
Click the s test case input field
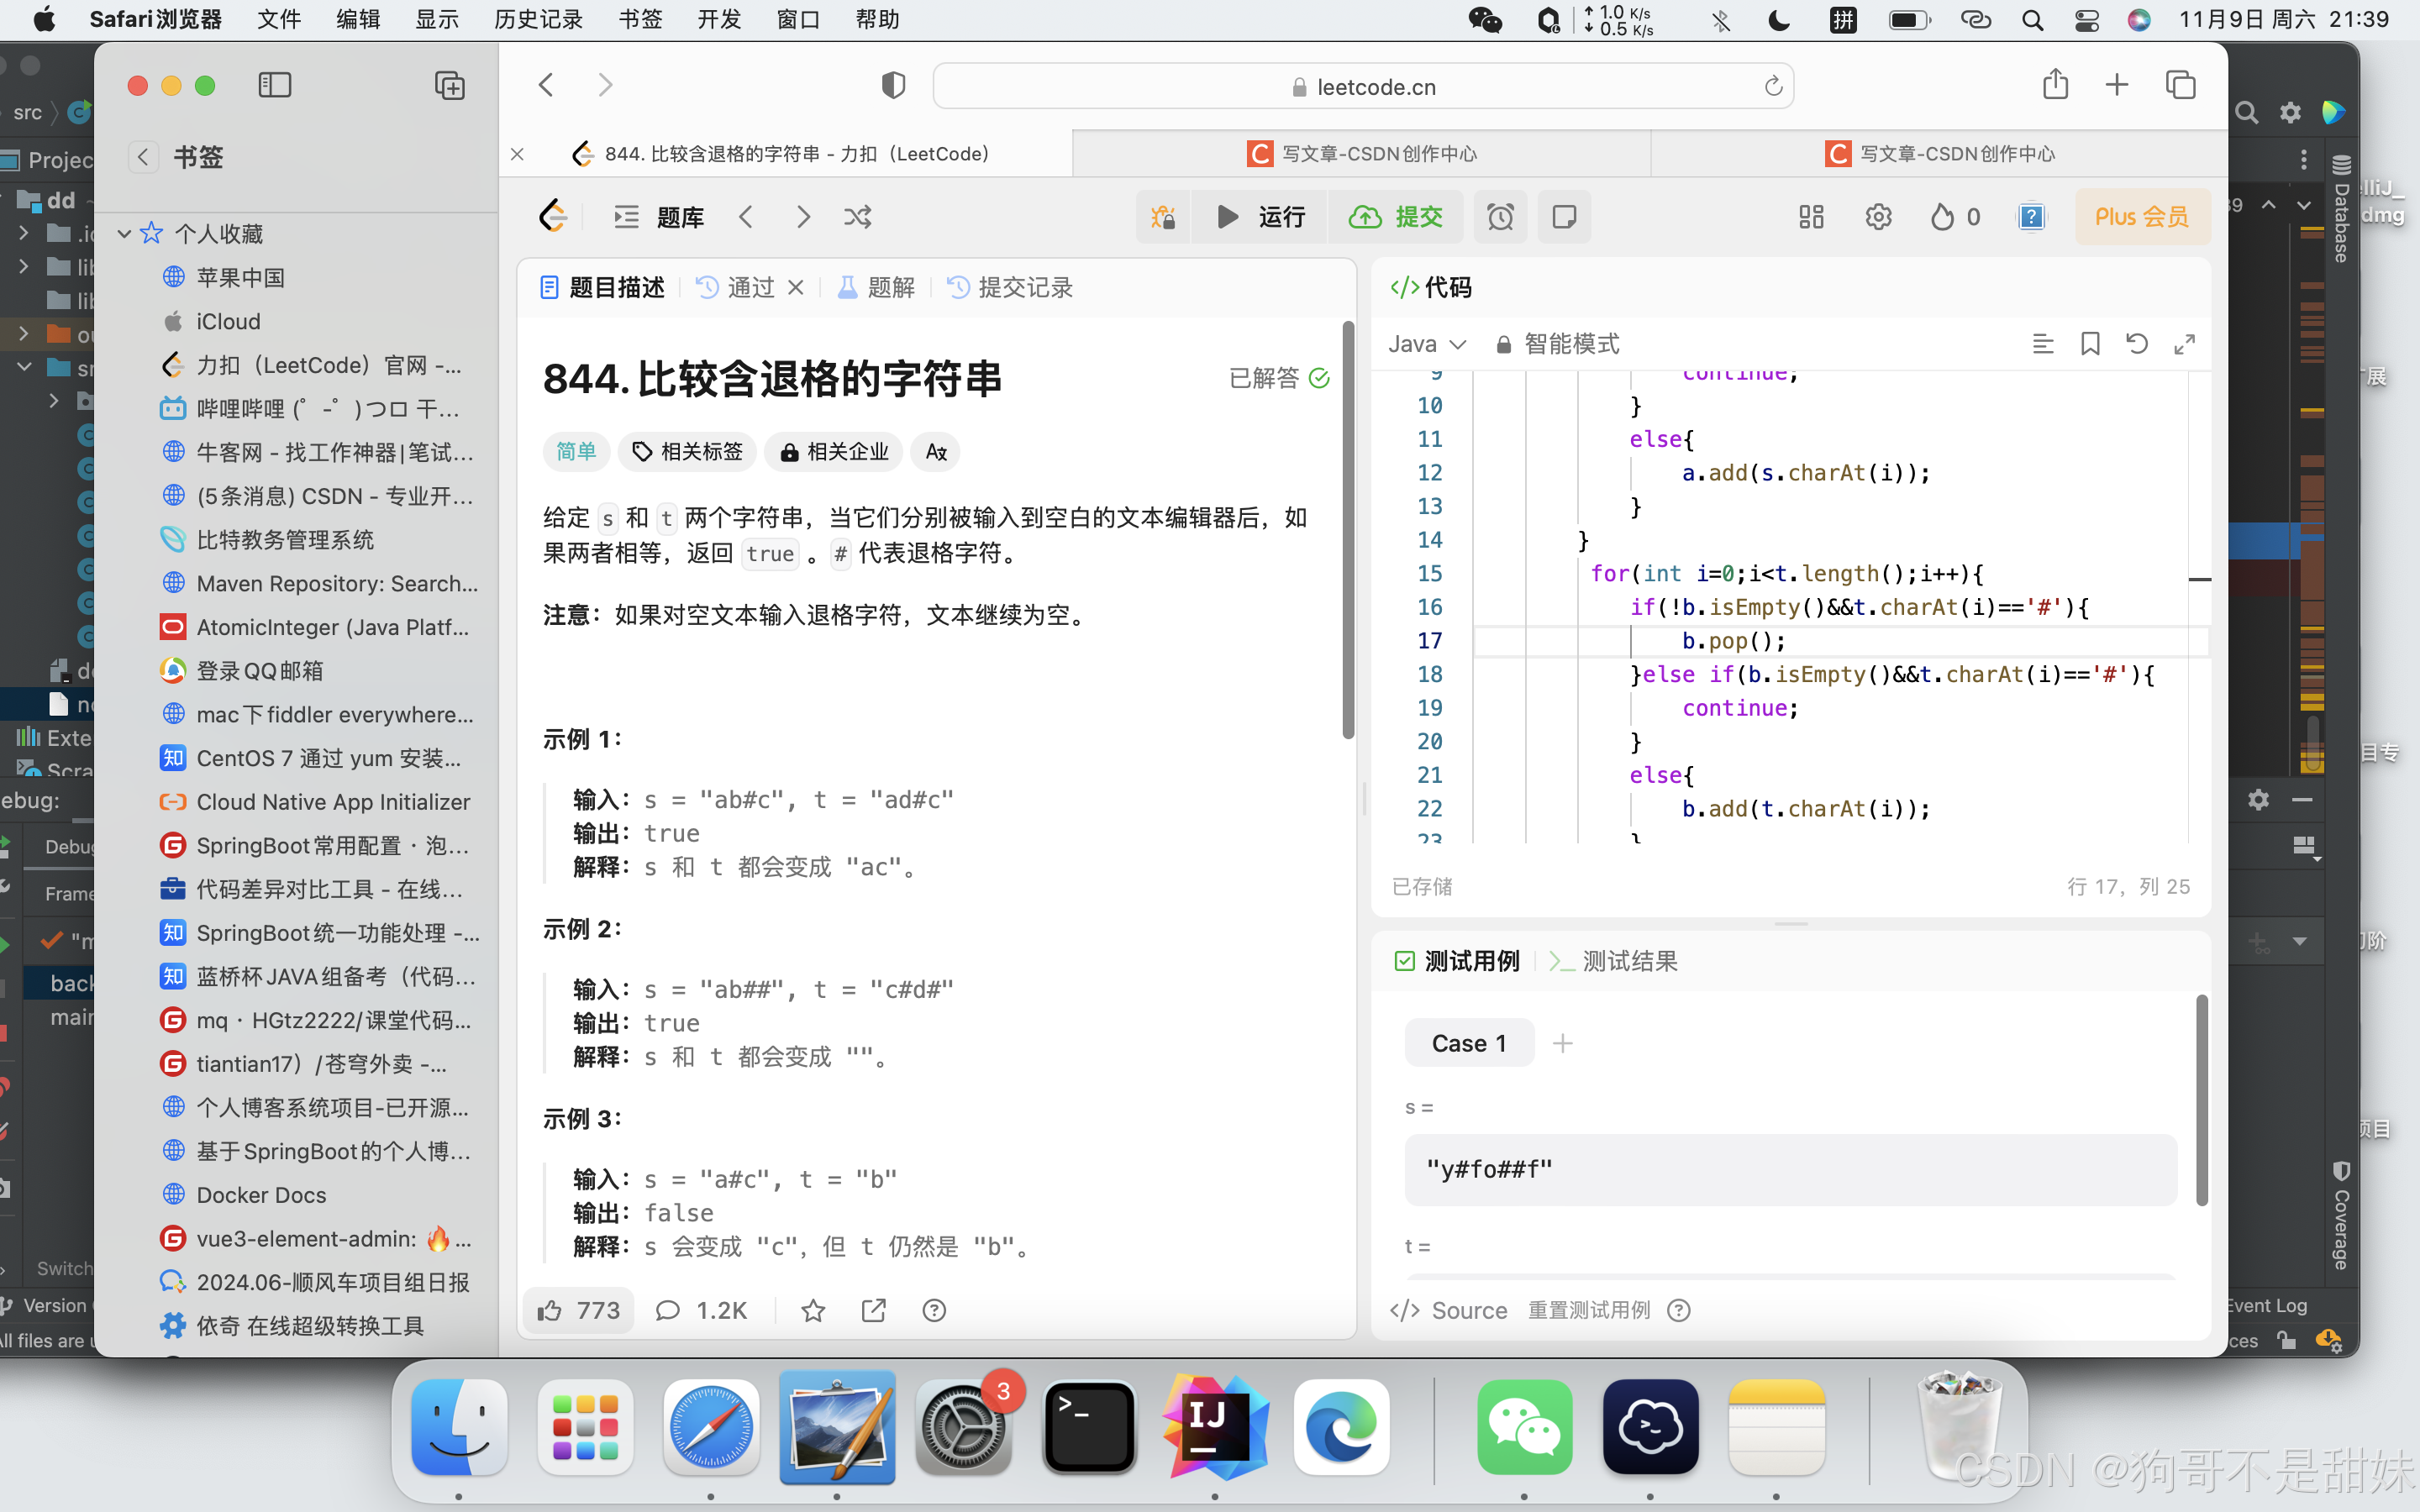(1789, 1169)
